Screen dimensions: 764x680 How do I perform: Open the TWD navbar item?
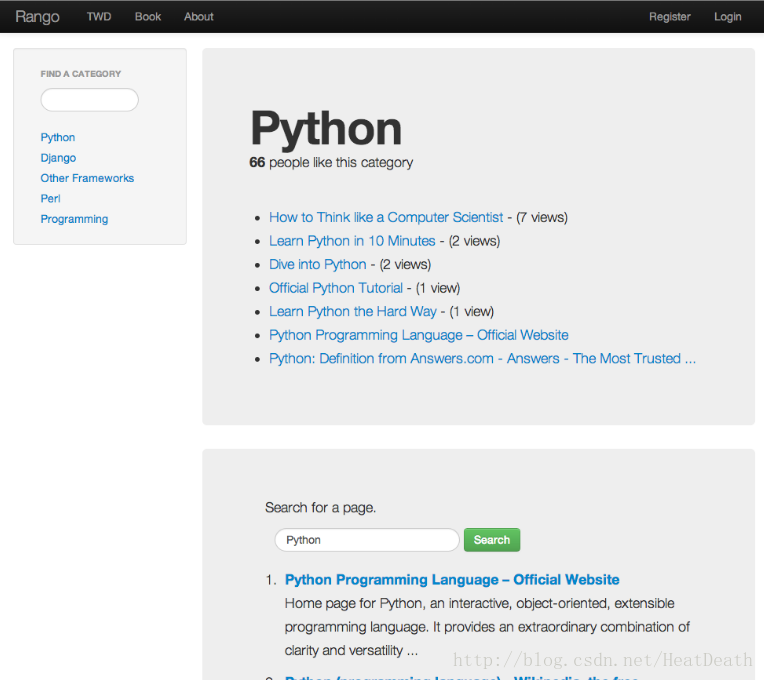coord(99,17)
